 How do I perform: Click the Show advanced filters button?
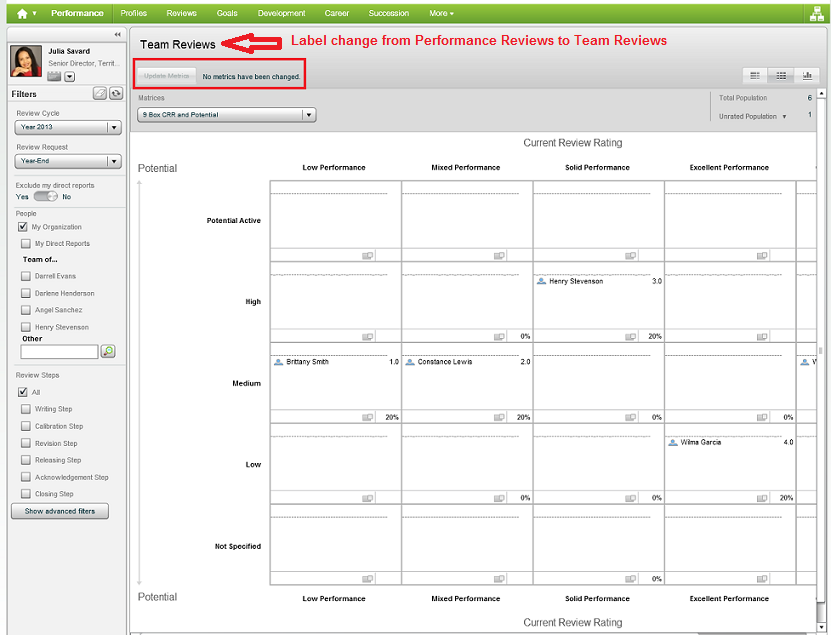pos(59,511)
